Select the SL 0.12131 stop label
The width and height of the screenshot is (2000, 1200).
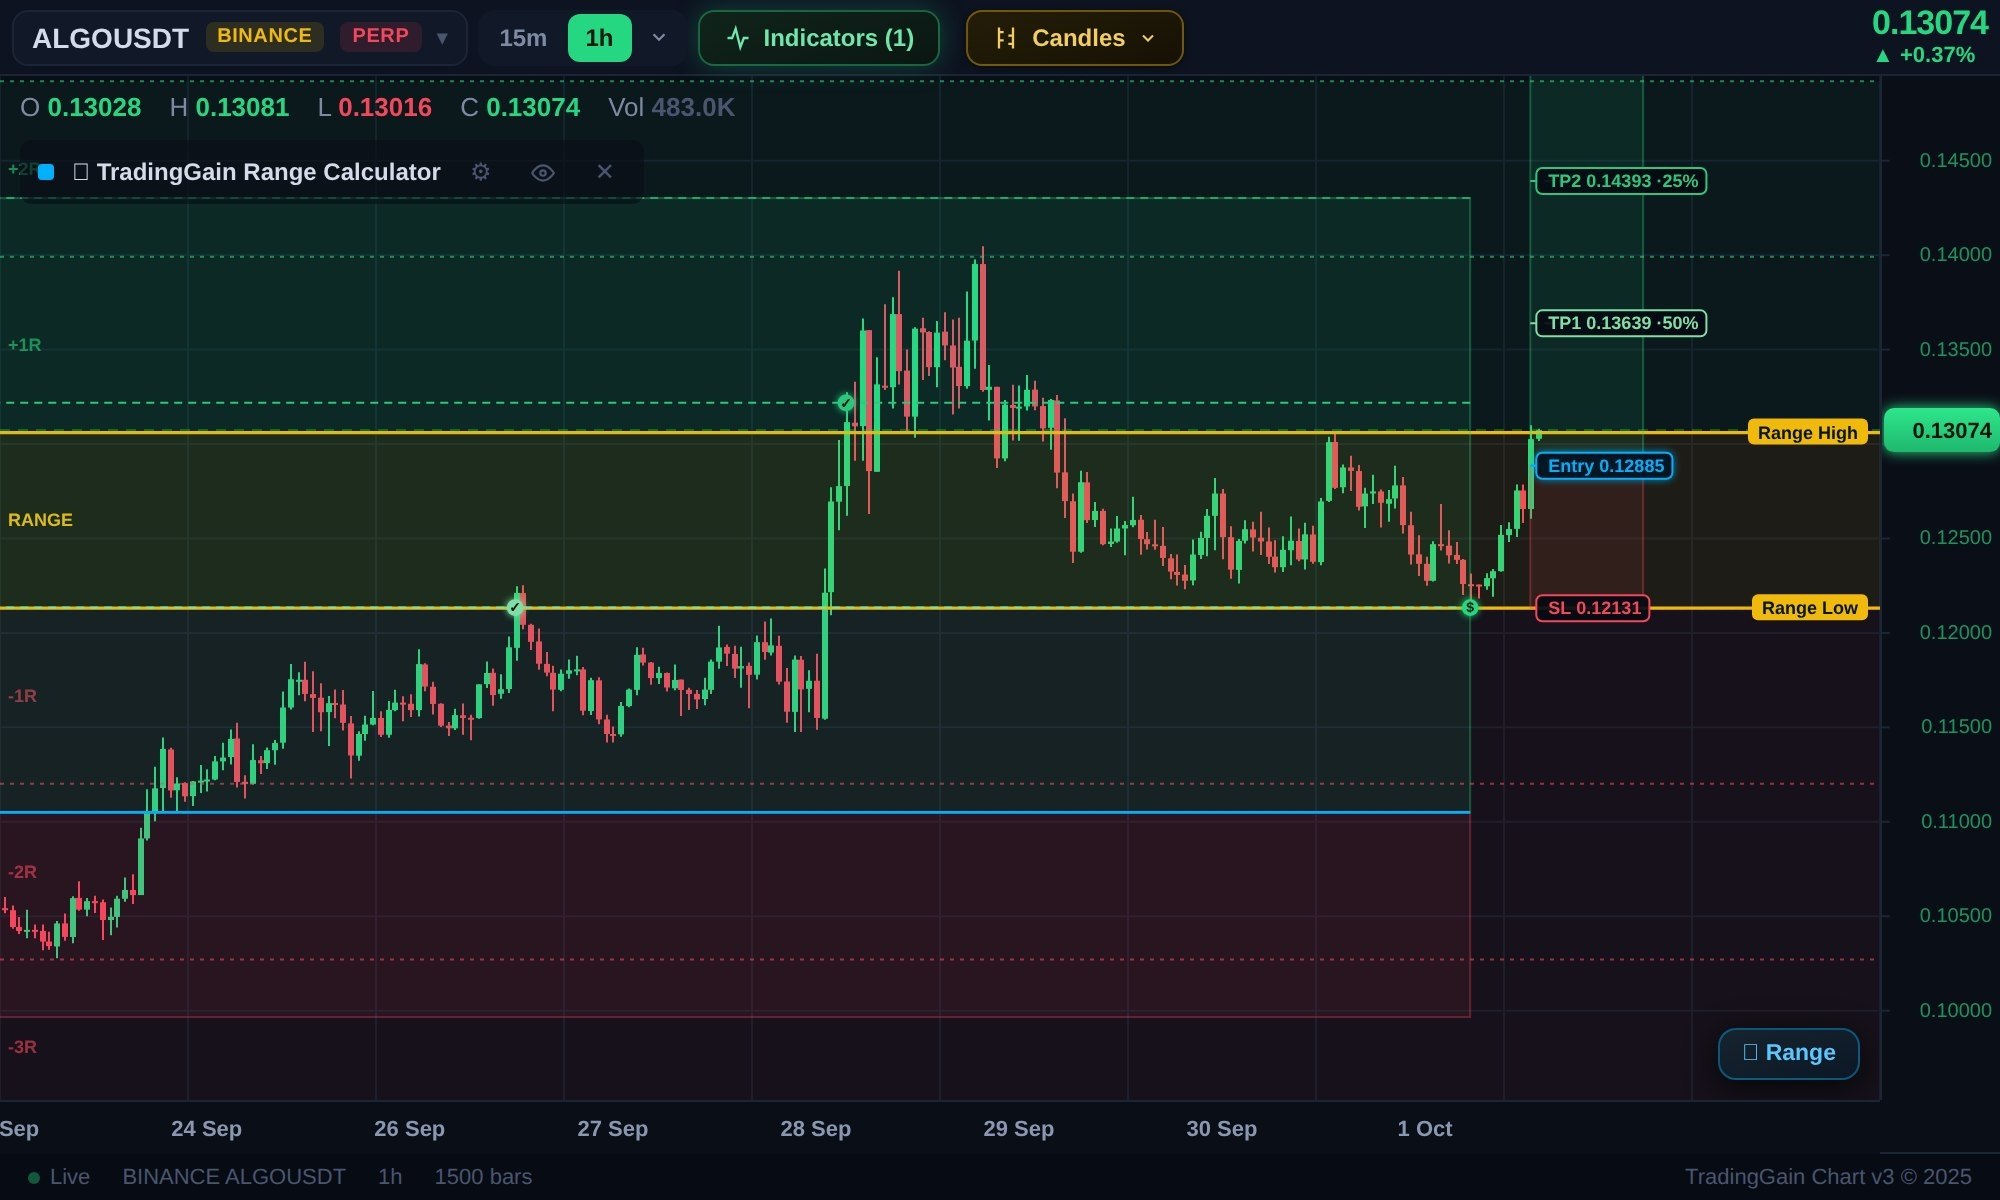1593,608
